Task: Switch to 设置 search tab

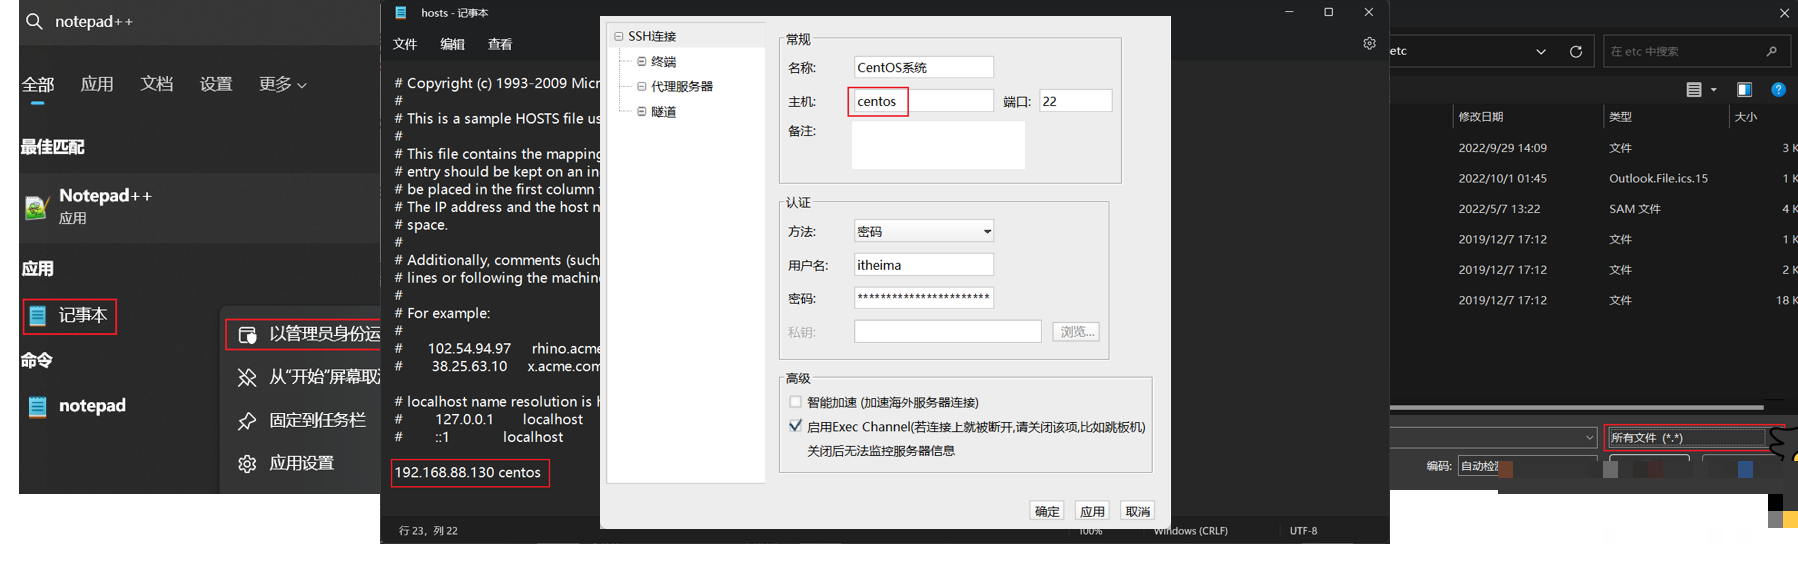Action: 216,84
